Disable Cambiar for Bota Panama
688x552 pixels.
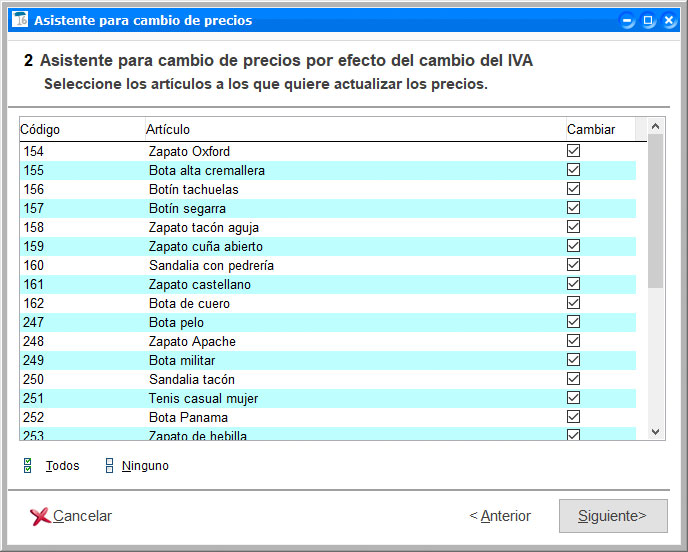tap(573, 417)
